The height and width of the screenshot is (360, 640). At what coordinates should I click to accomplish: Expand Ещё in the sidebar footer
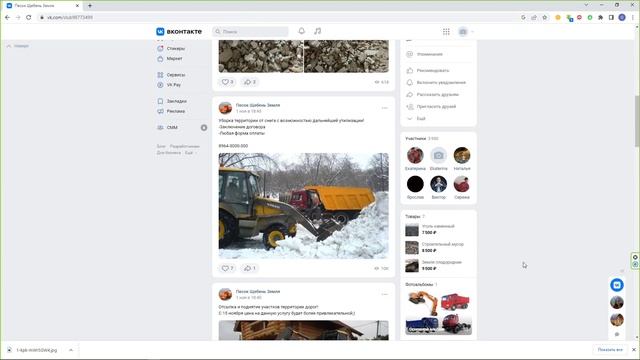pos(190,153)
